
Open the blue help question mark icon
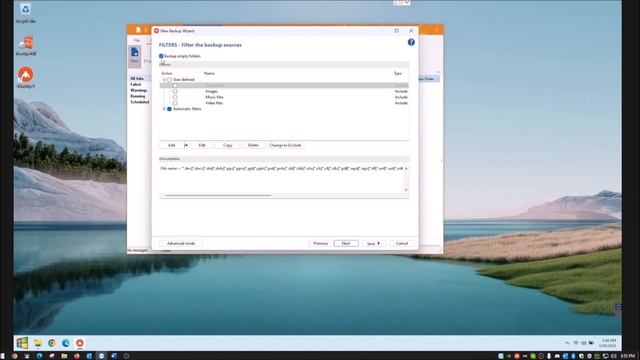[411, 42]
